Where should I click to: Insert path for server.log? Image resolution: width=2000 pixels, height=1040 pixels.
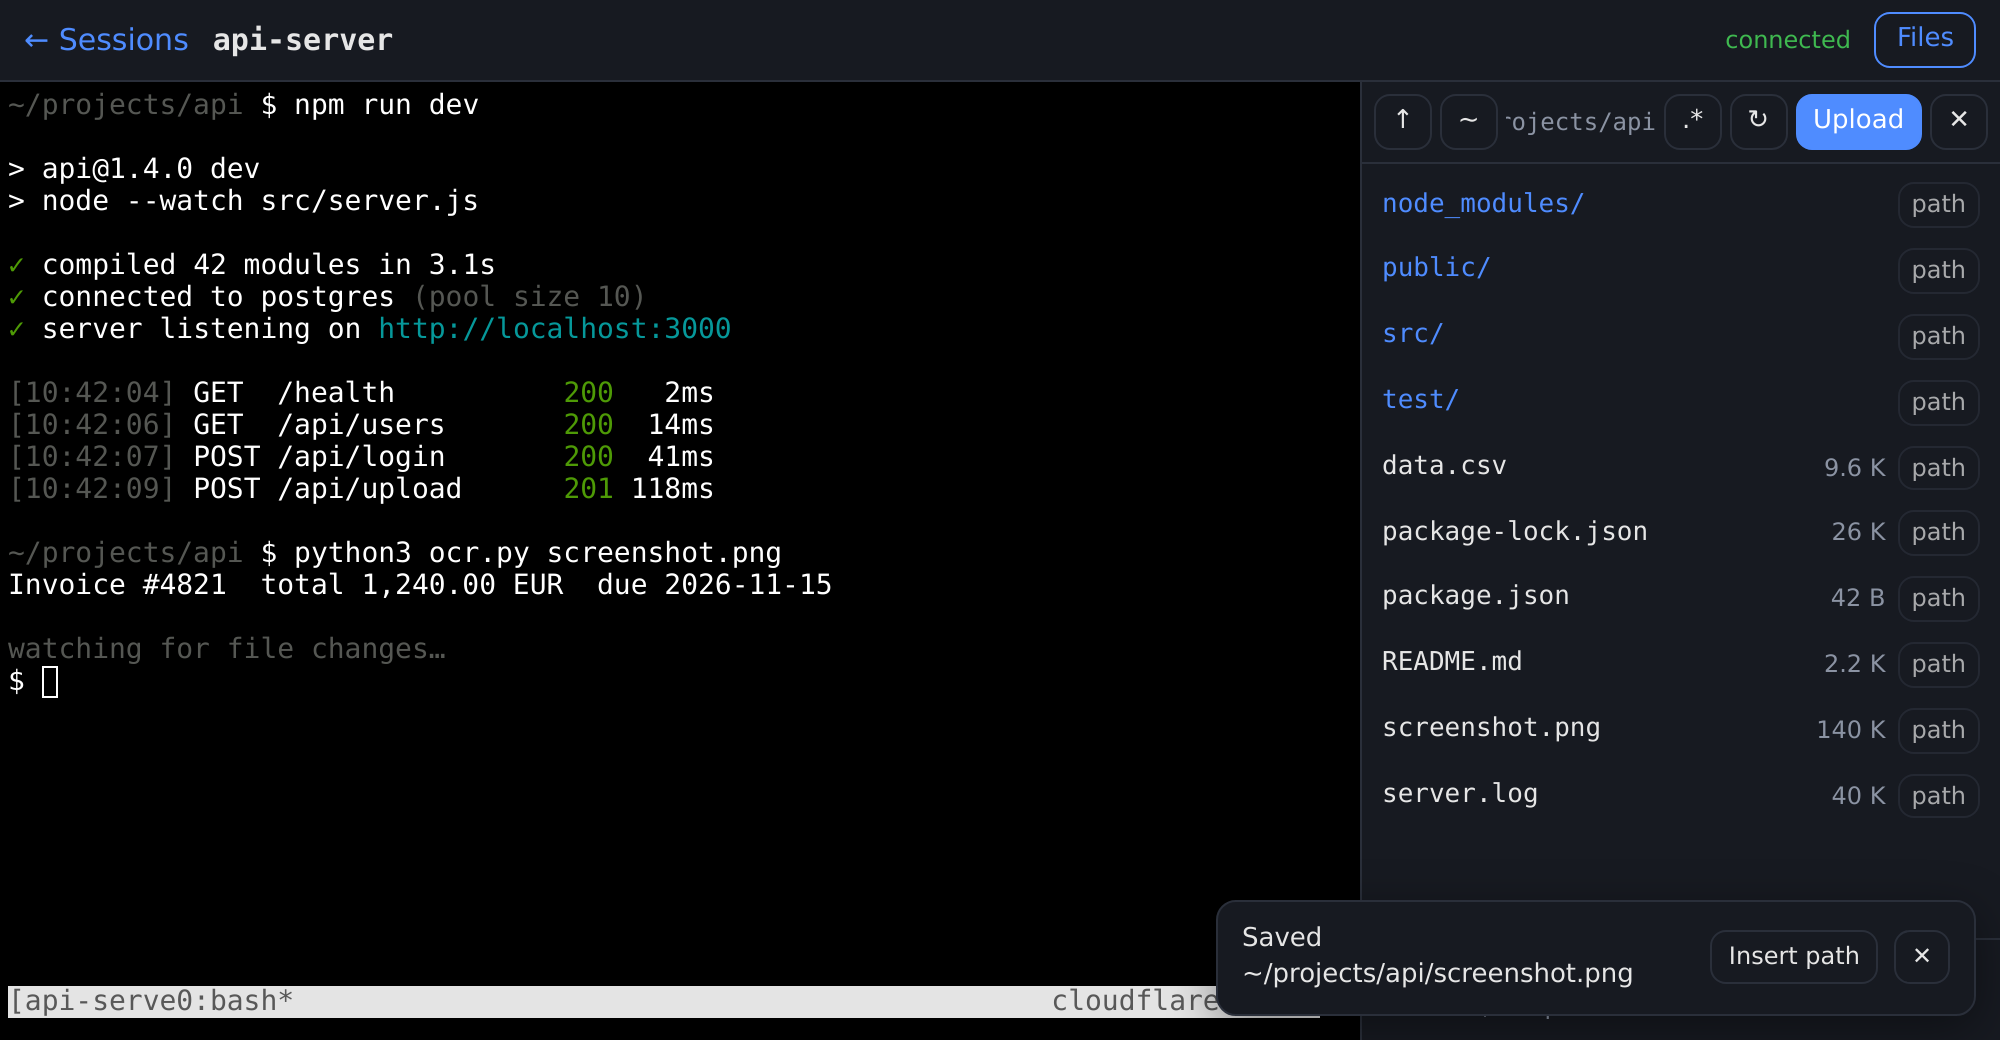click(1938, 797)
